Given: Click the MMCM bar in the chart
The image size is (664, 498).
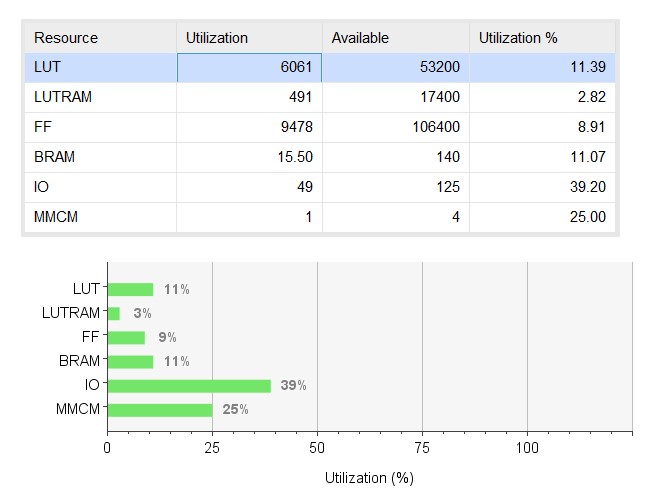Looking at the screenshot, I should 160,410.
